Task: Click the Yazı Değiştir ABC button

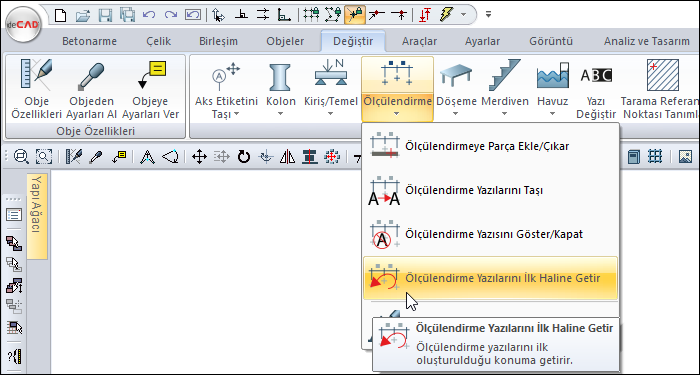Action: 596,89
